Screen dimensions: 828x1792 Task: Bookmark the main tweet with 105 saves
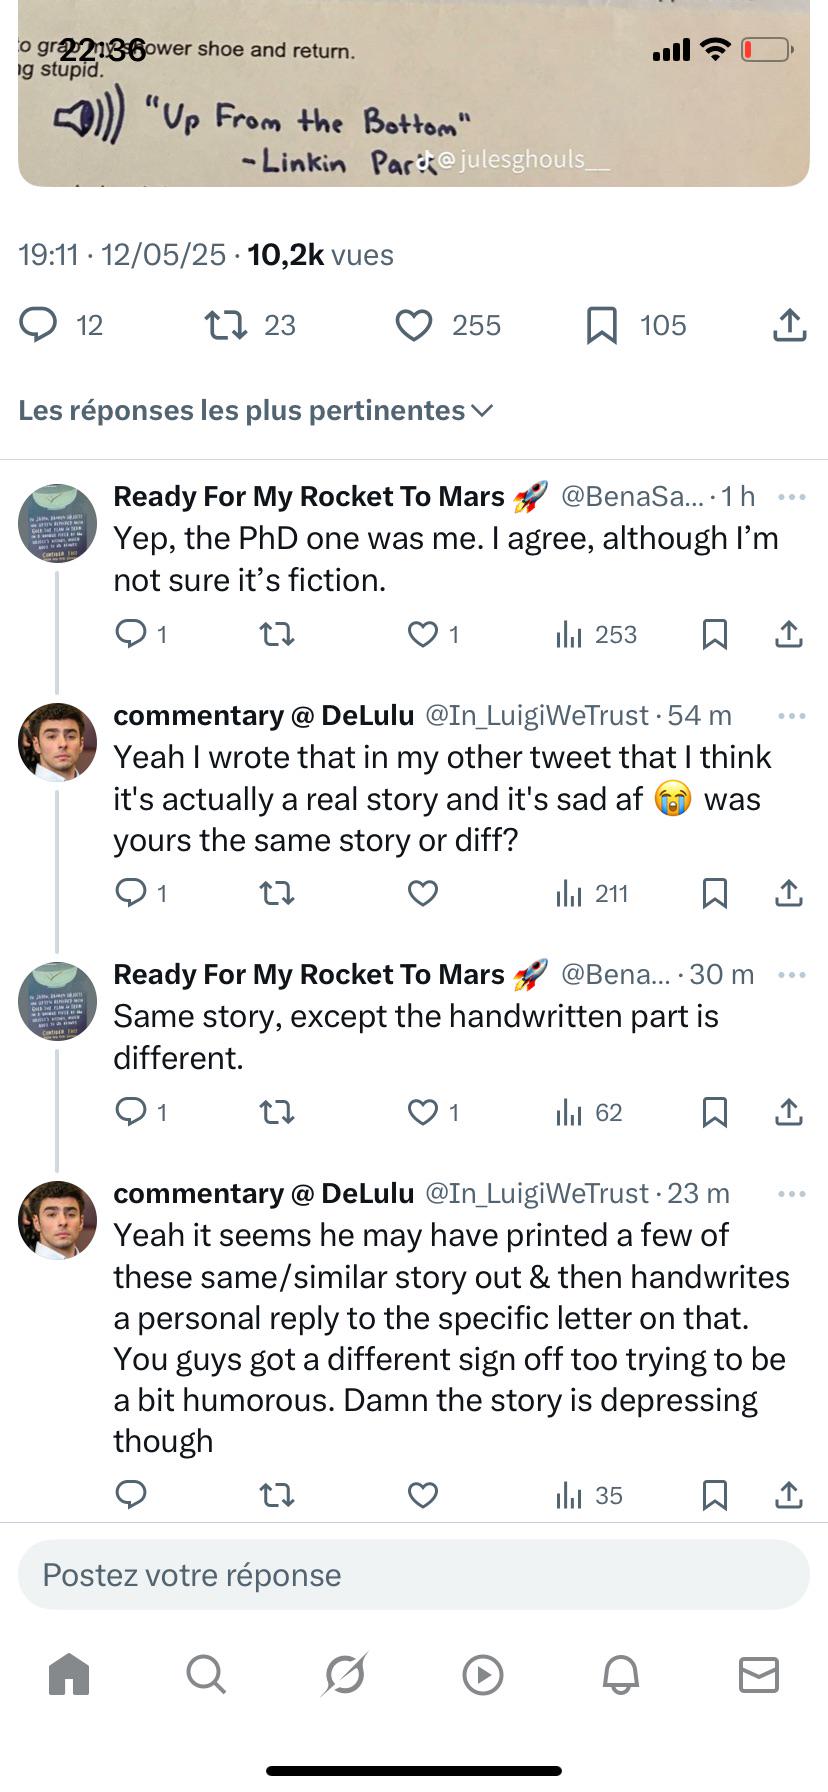(601, 325)
